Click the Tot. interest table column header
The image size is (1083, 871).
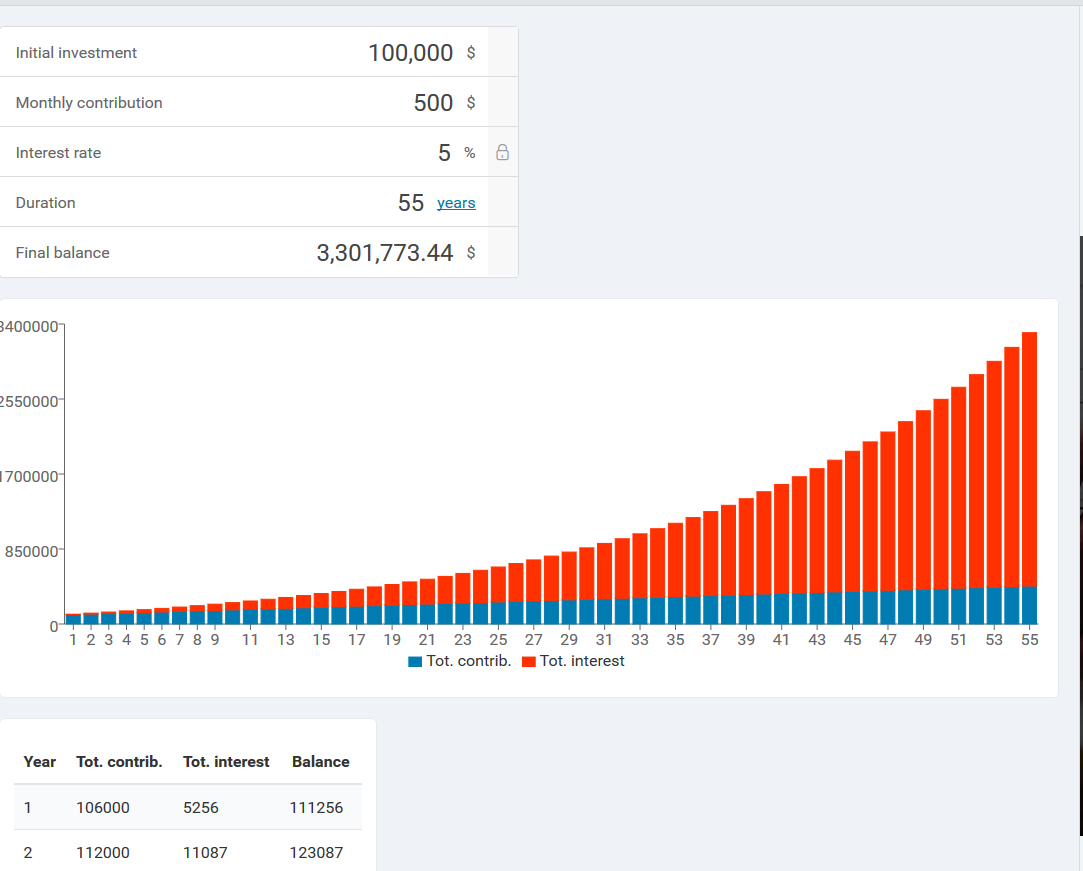(x=226, y=762)
